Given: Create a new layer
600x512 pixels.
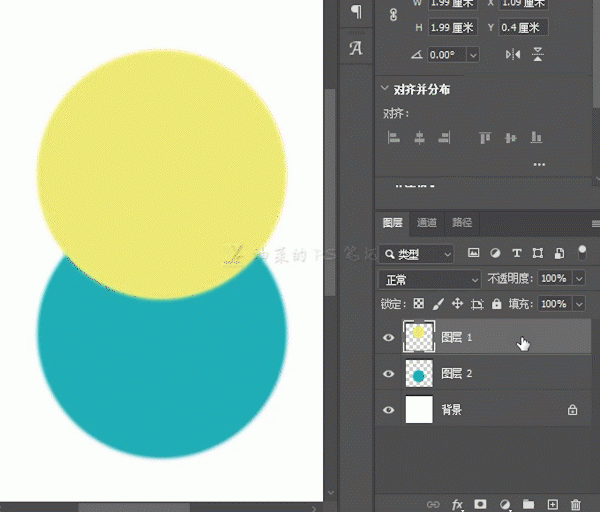Looking at the screenshot, I should click(x=552, y=504).
